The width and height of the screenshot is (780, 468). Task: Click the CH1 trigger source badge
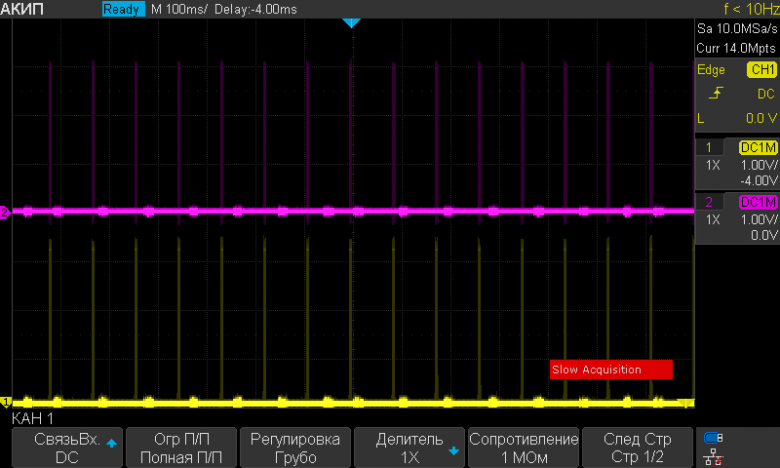pos(762,70)
